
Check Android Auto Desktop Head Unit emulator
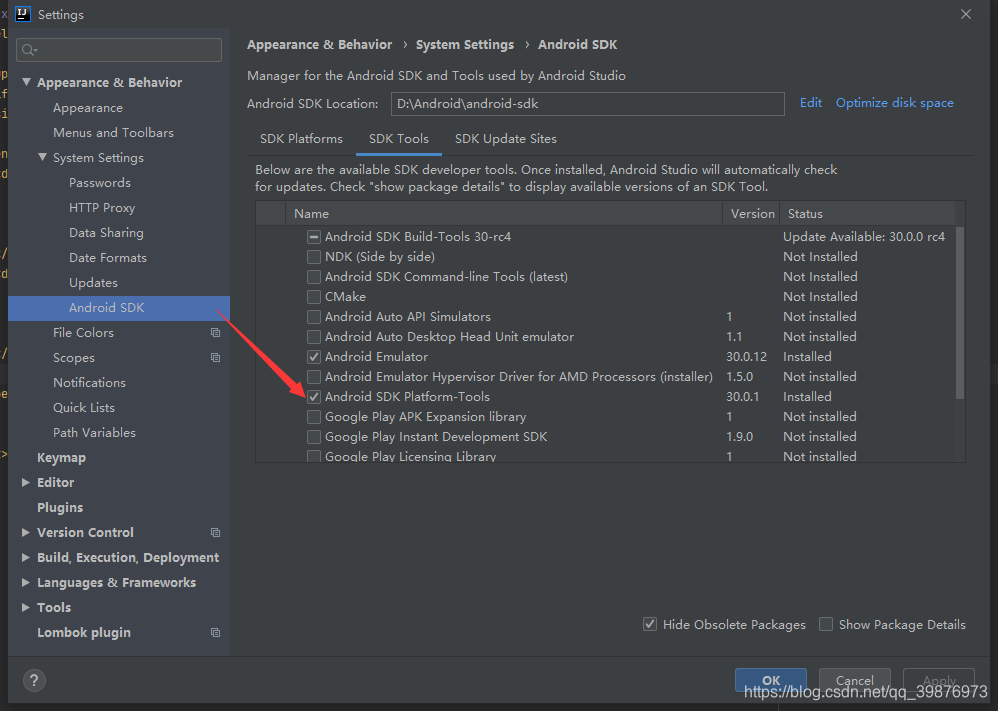point(314,337)
